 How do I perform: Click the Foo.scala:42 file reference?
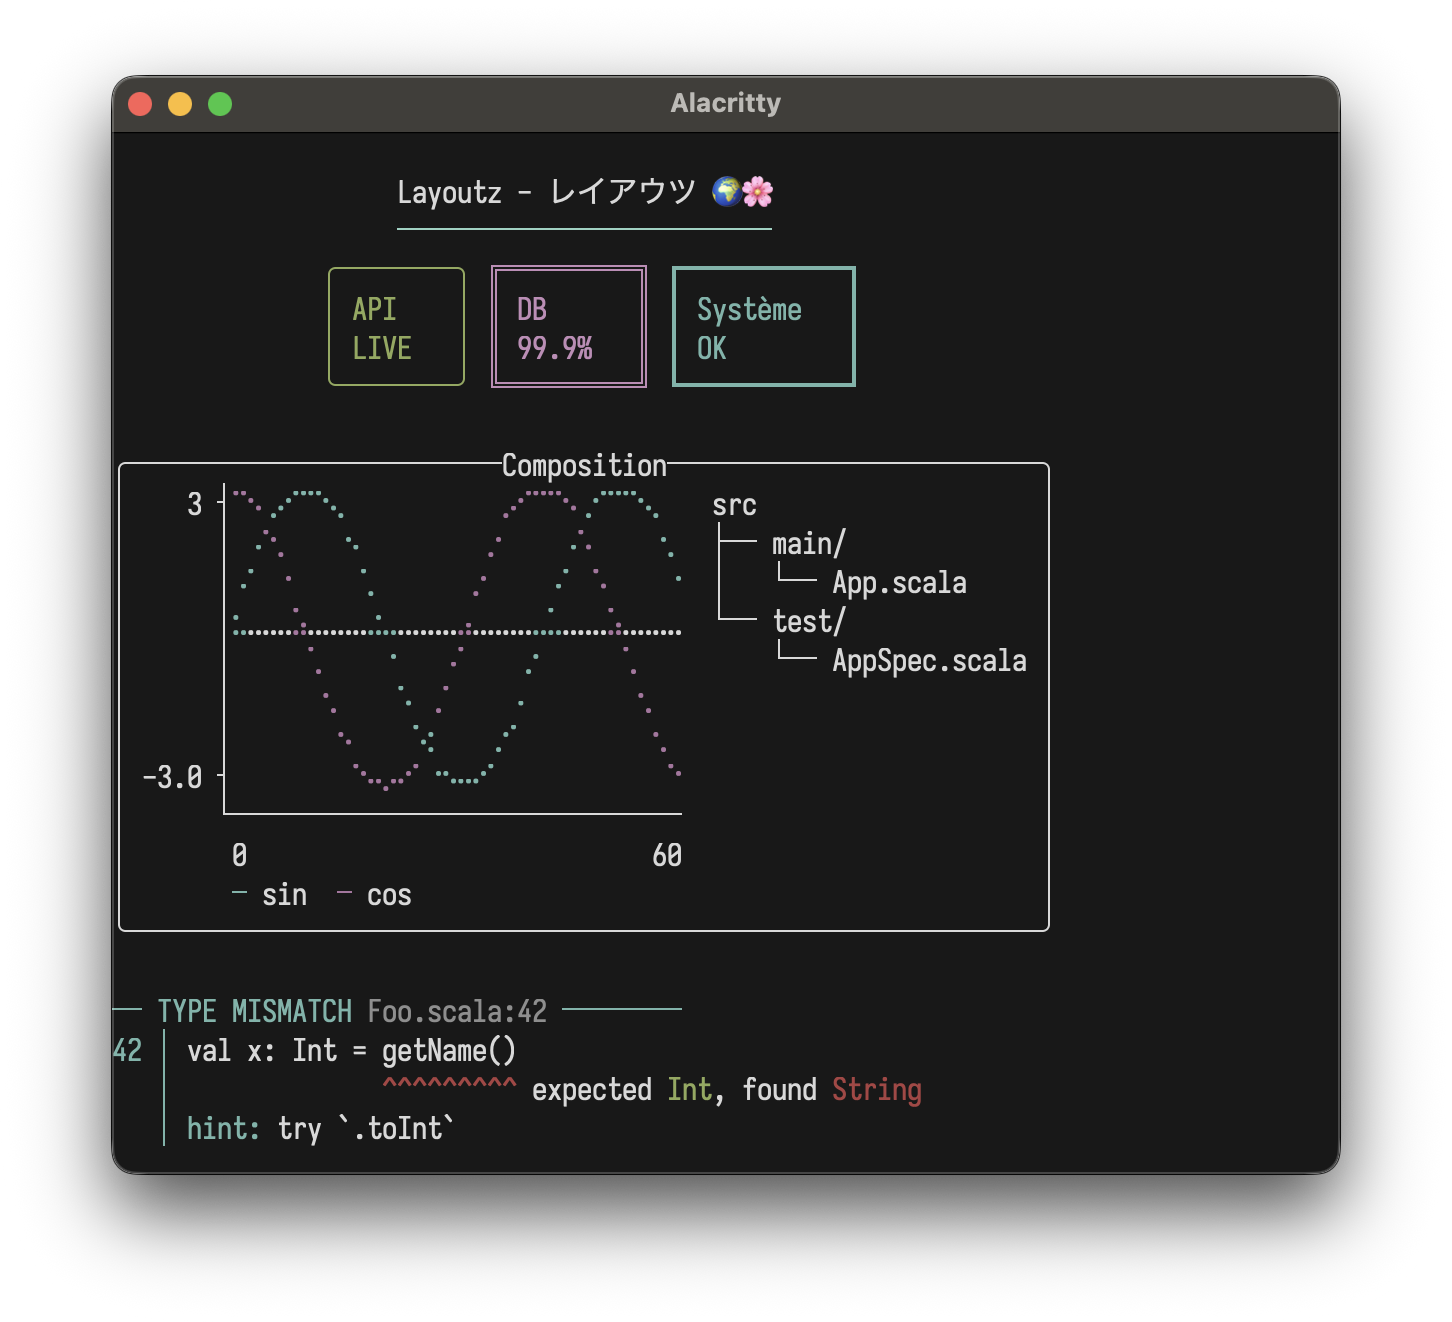[457, 1011]
